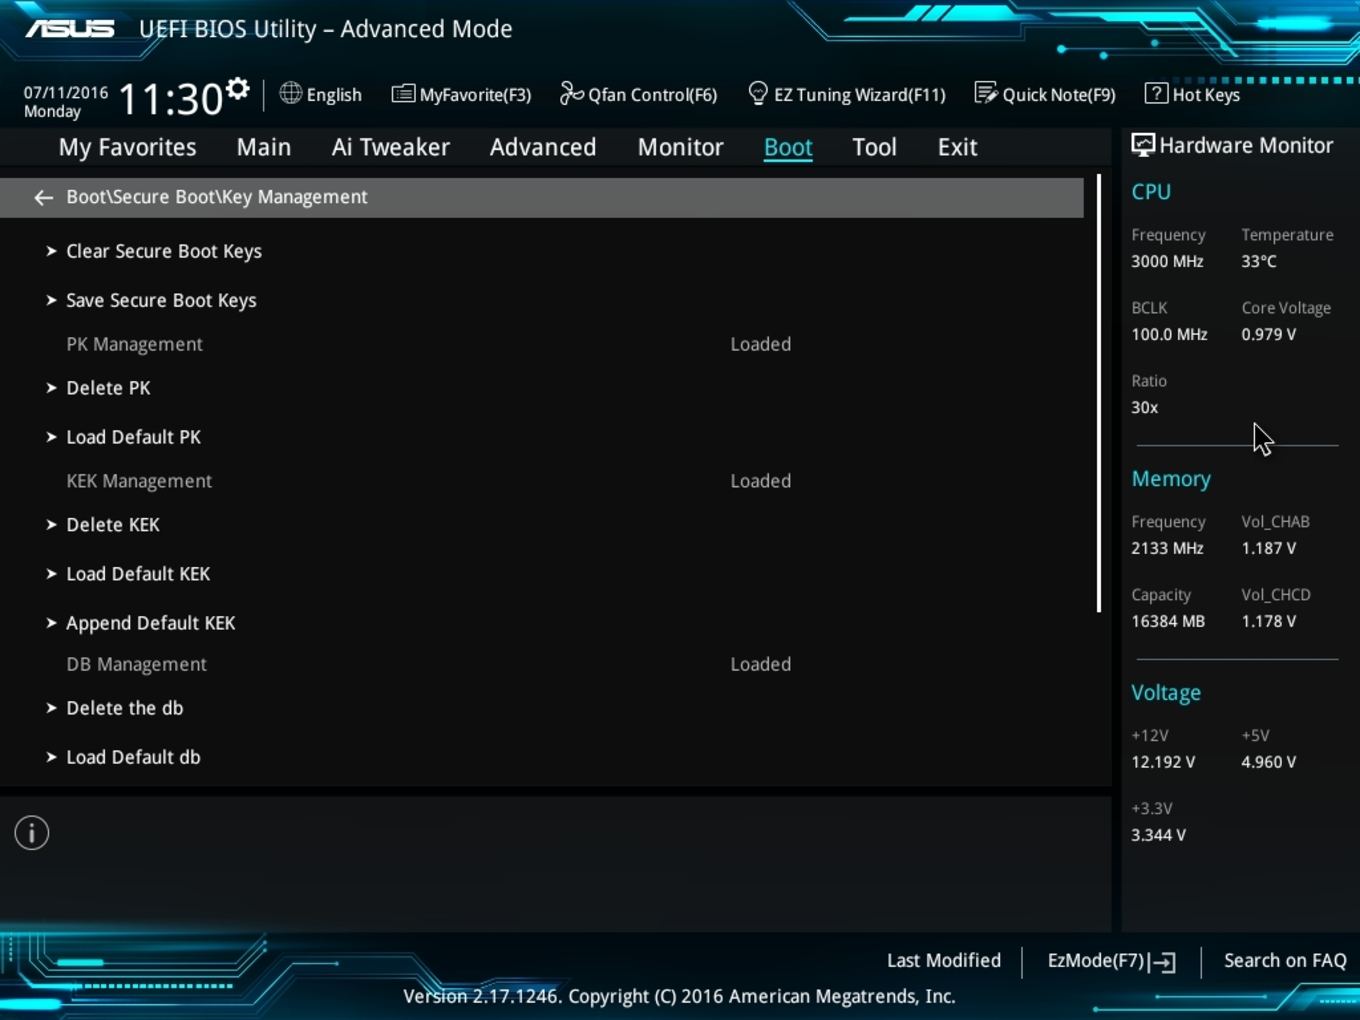Click +12V reading 12.192 V
Image resolution: width=1360 pixels, height=1020 pixels.
pos(1163,762)
